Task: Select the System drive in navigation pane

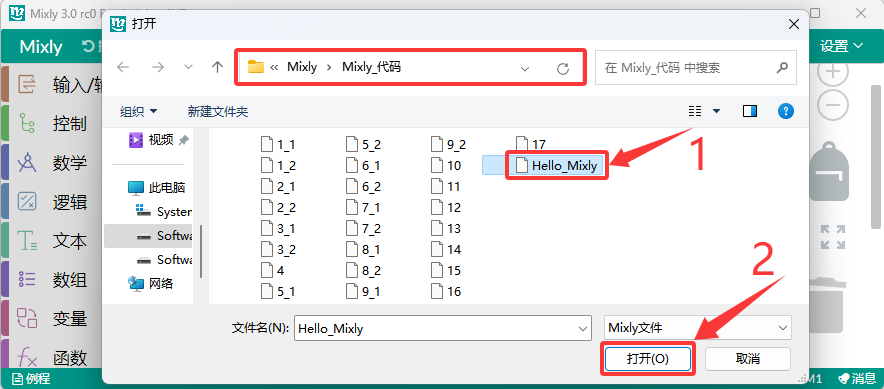Action: [163, 212]
